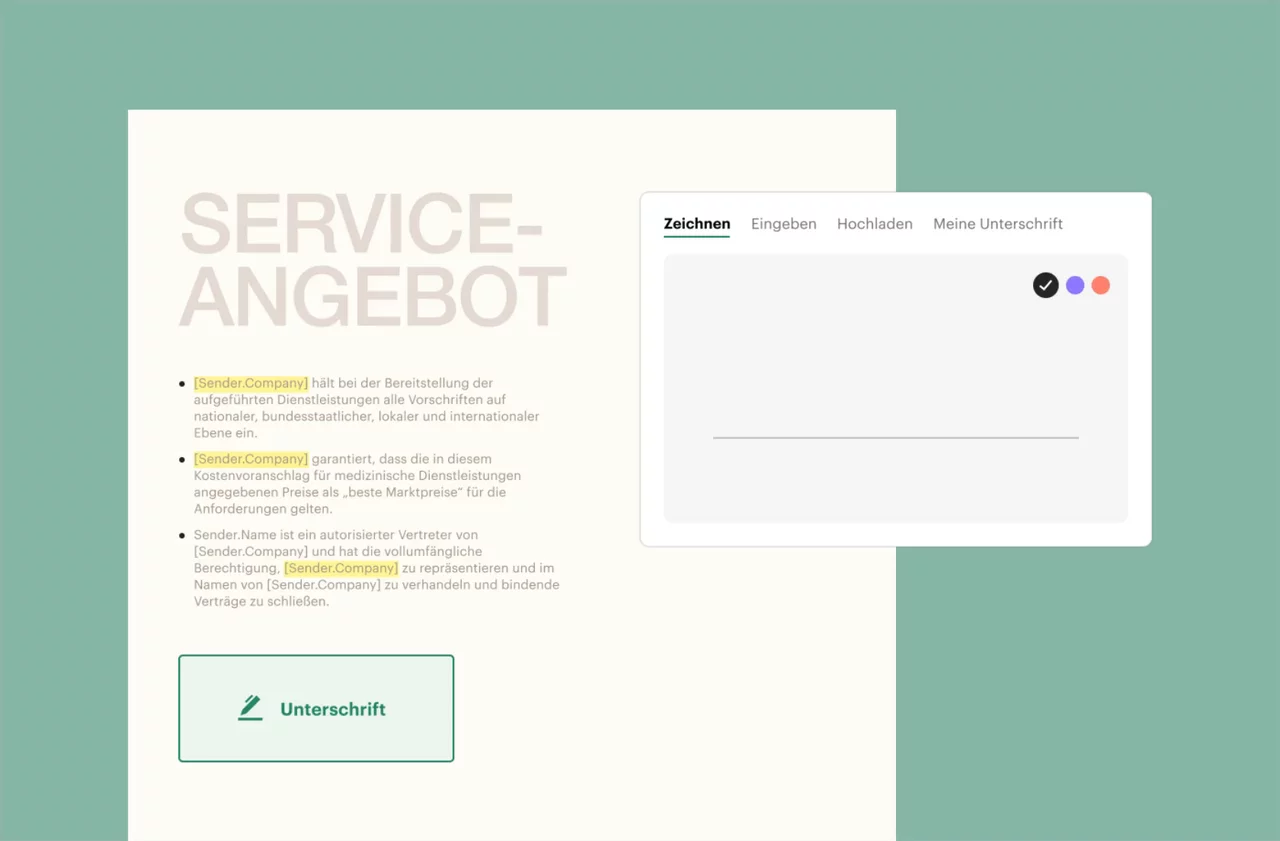1280x841 pixels.
Task: Choose the purple signature color
Action: [1075, 285]
